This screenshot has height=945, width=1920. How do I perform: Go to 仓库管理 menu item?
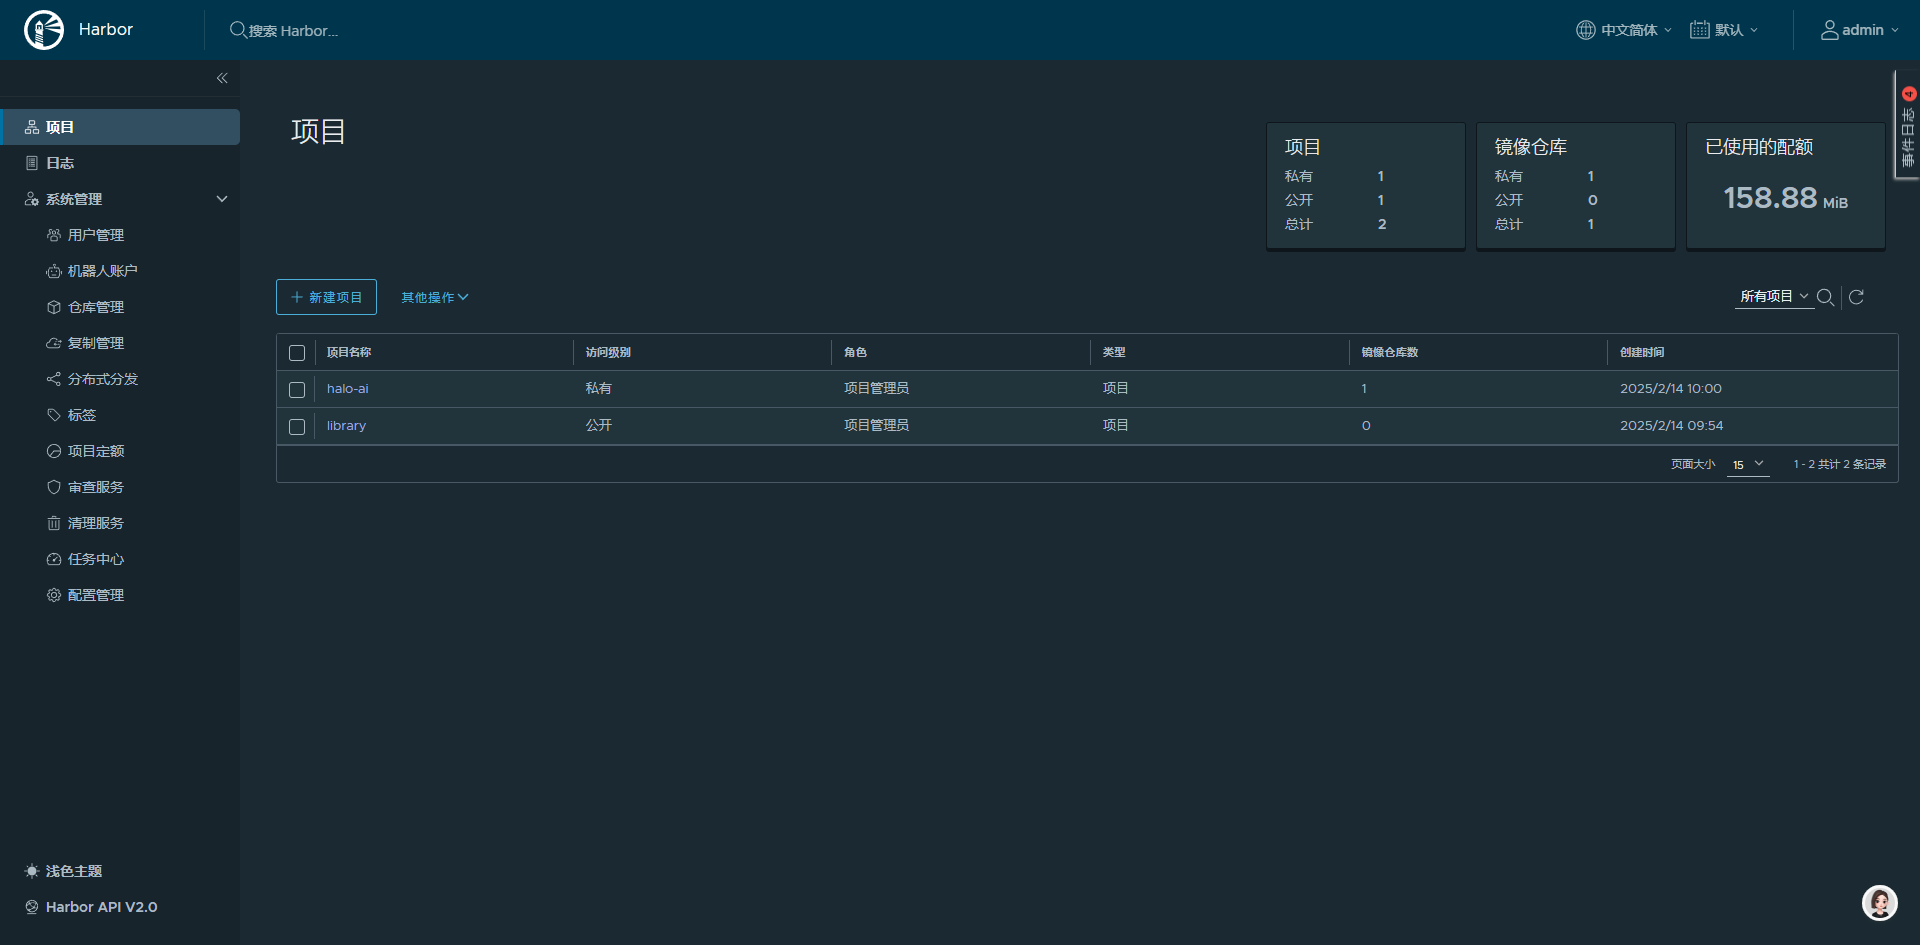click(x=96, y=307)
